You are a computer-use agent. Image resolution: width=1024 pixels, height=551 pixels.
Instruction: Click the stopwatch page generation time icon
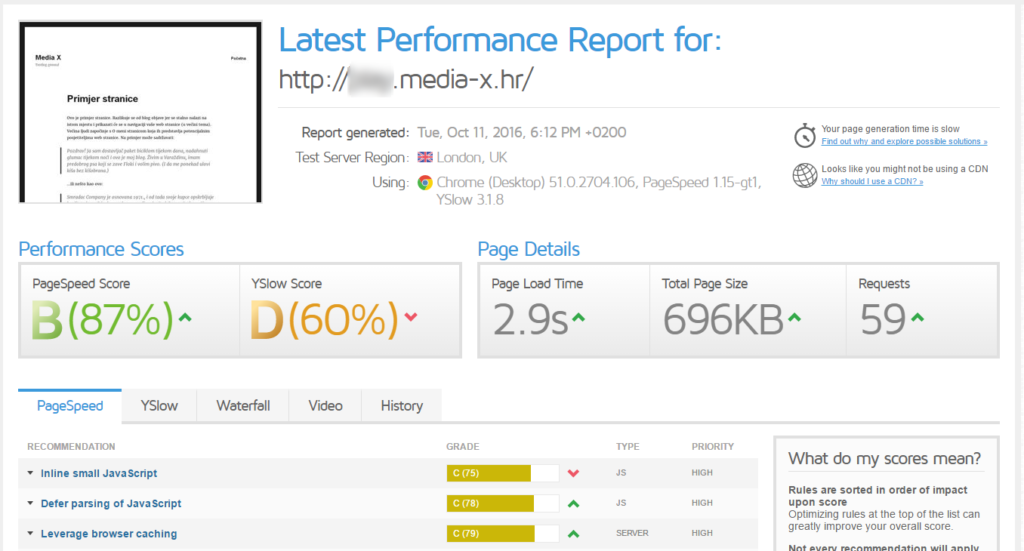pyautogui.click(x=805, y=136)
